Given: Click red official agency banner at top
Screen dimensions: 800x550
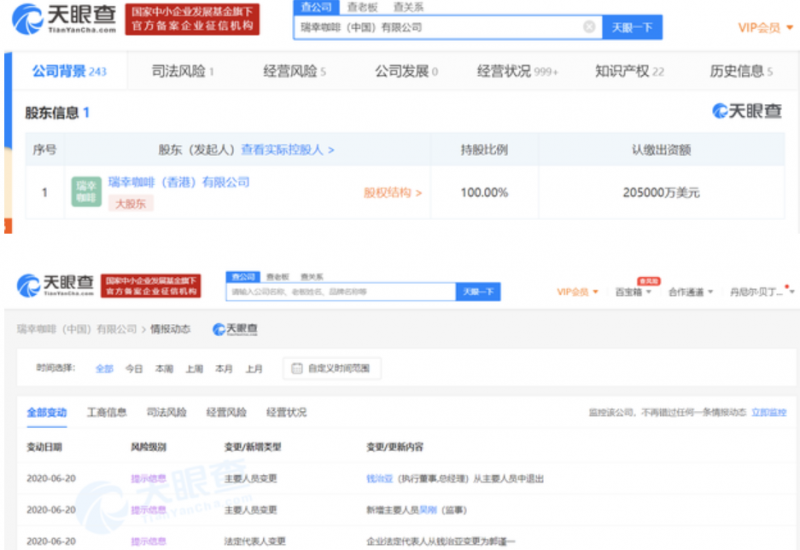Looking at the screenshot, I should (x=192, y=19).
